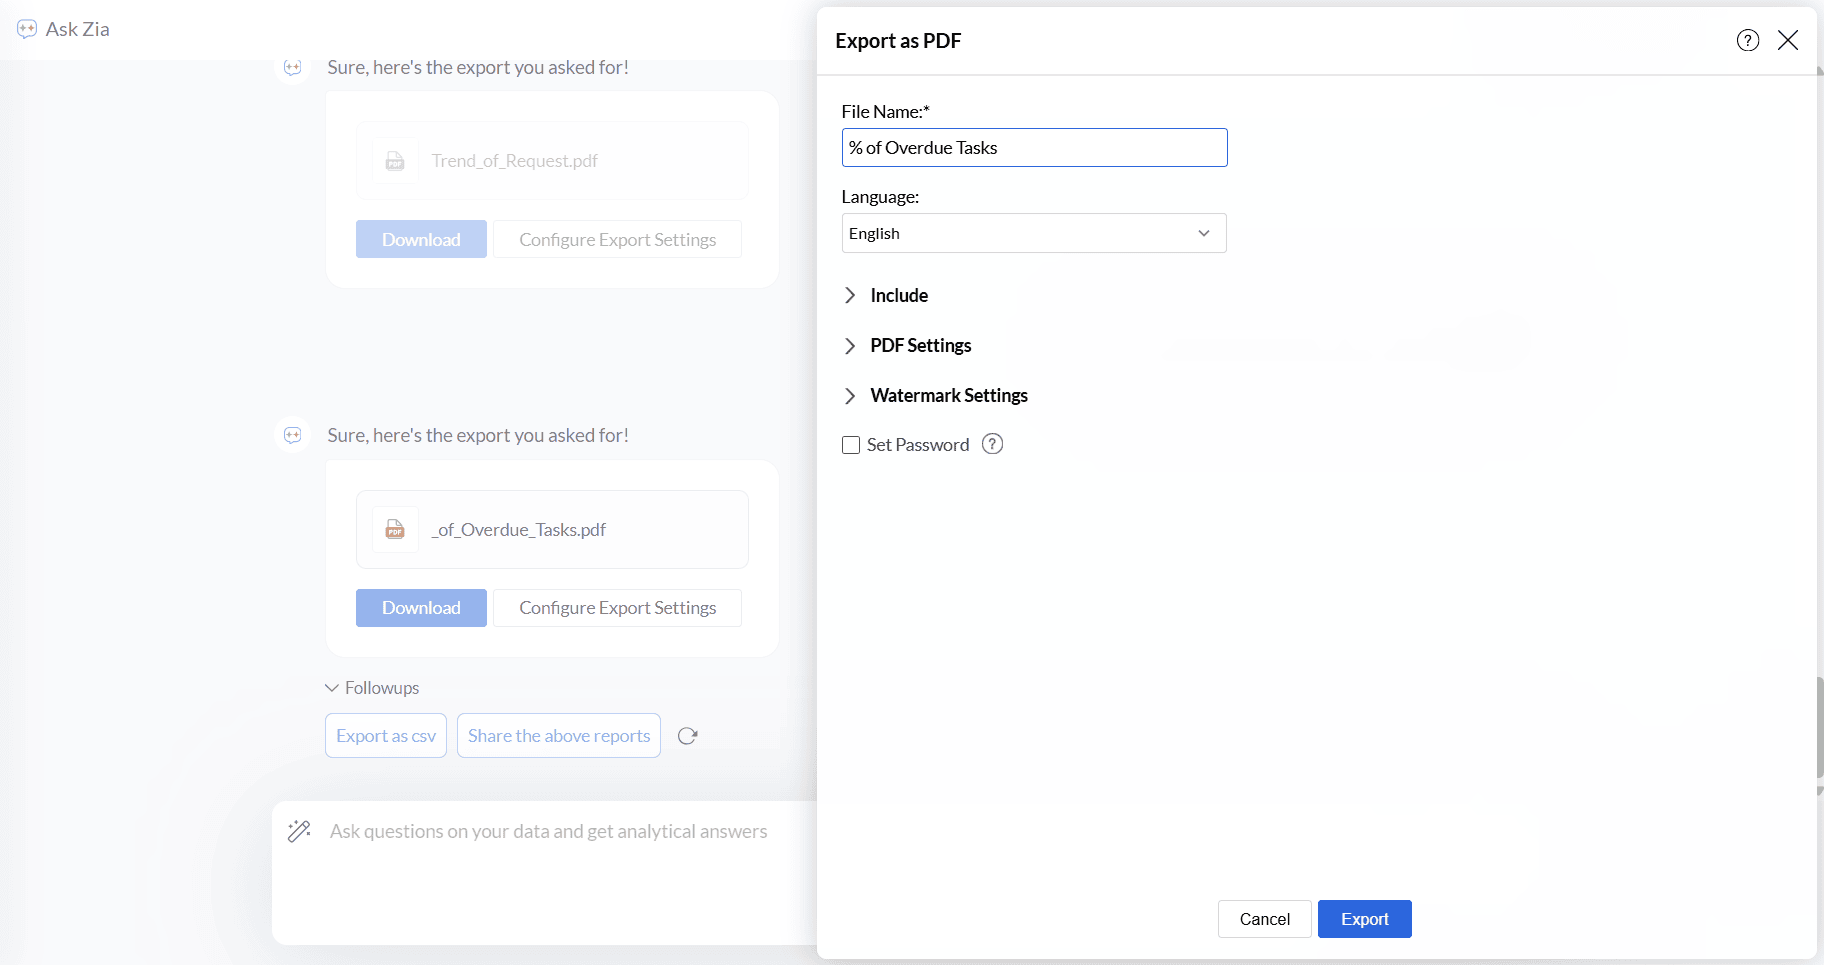This screenshot has width=1824, height=965.
Task: Click the Ask Zia icon in header
Action: pos(27,29)
